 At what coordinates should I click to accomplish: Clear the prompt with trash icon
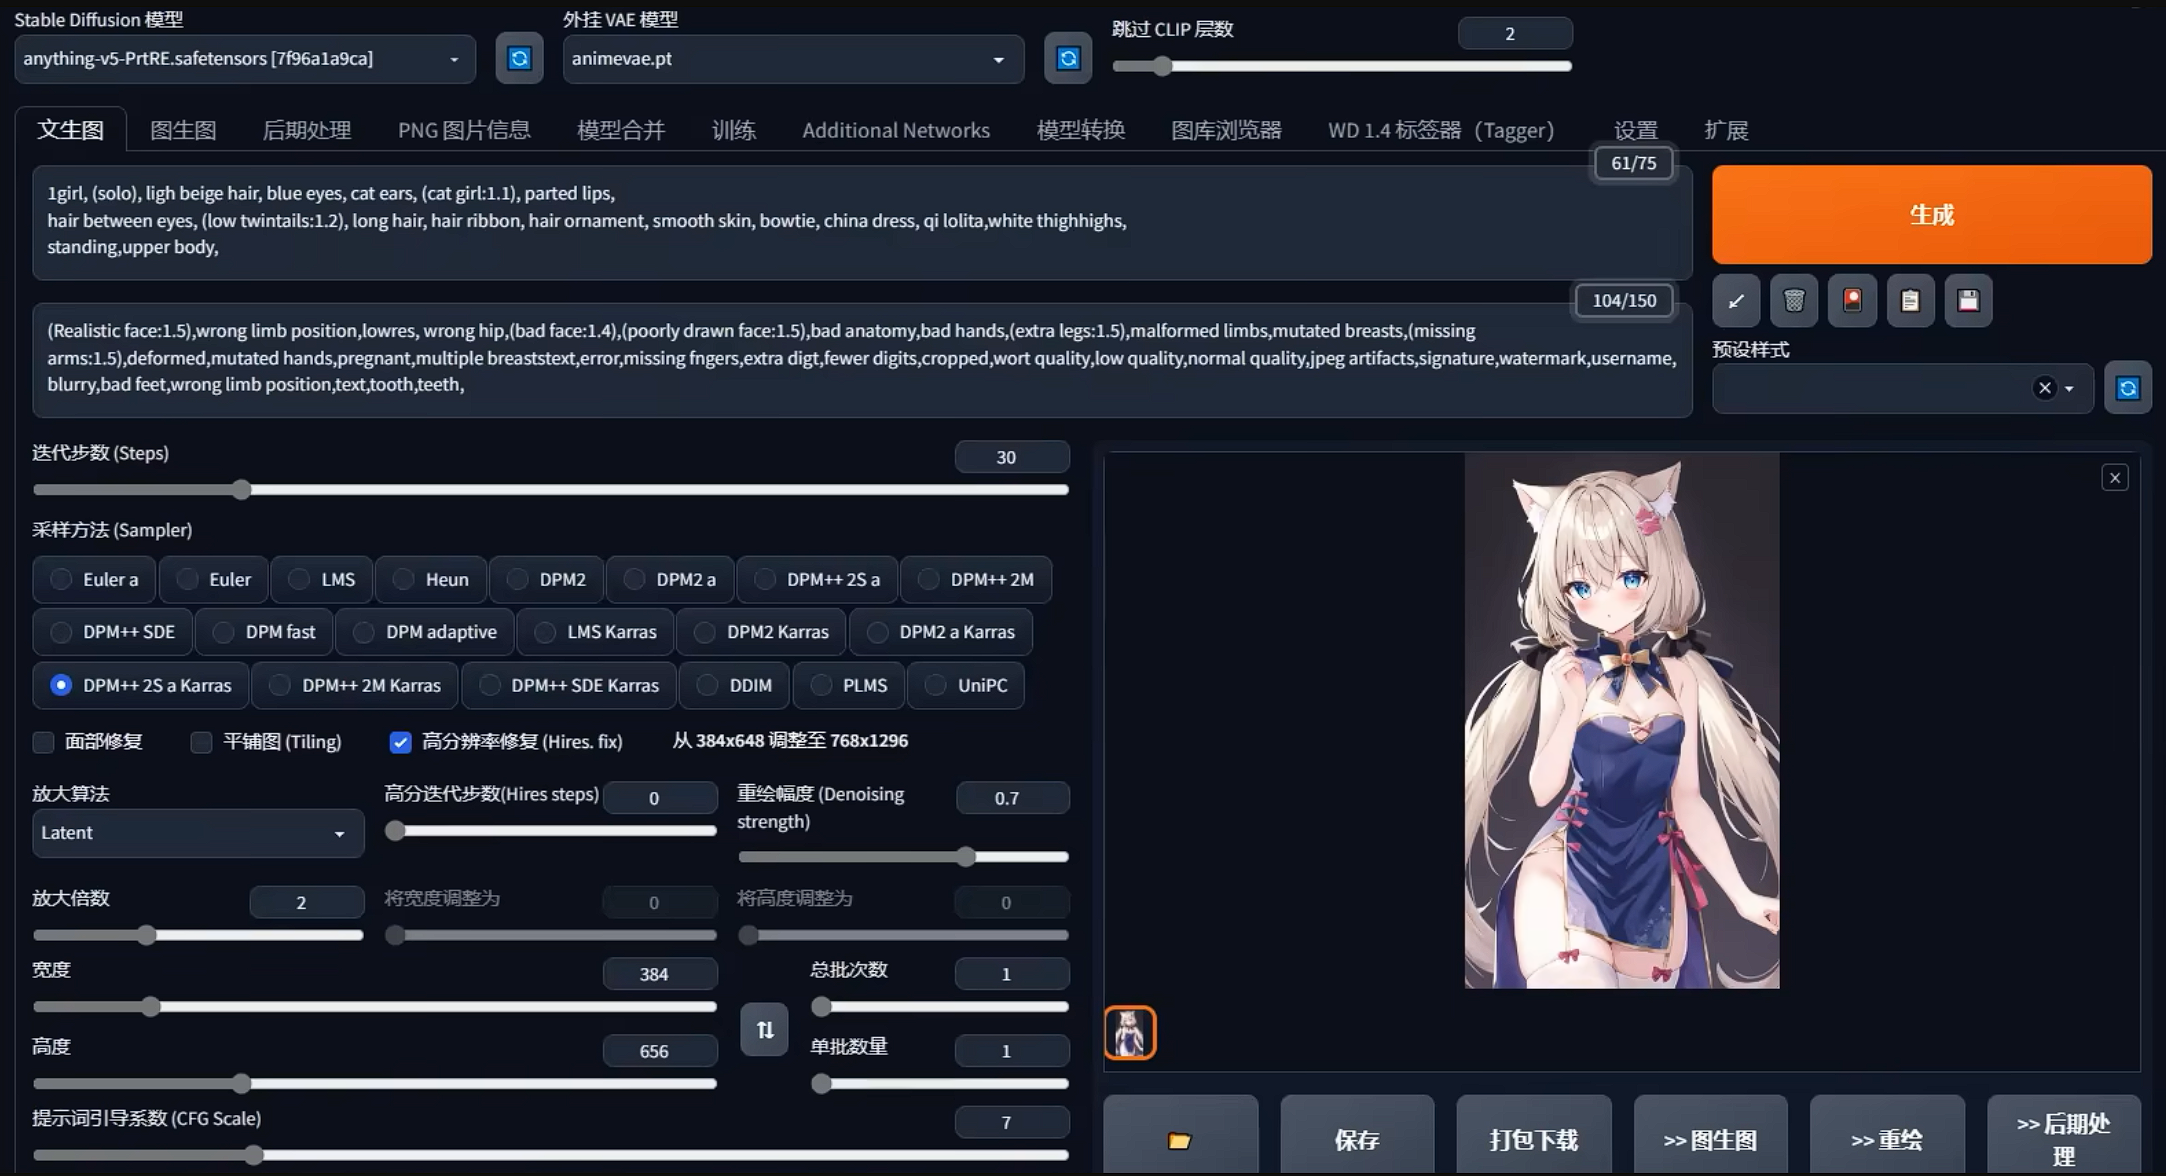(1794, 300)
